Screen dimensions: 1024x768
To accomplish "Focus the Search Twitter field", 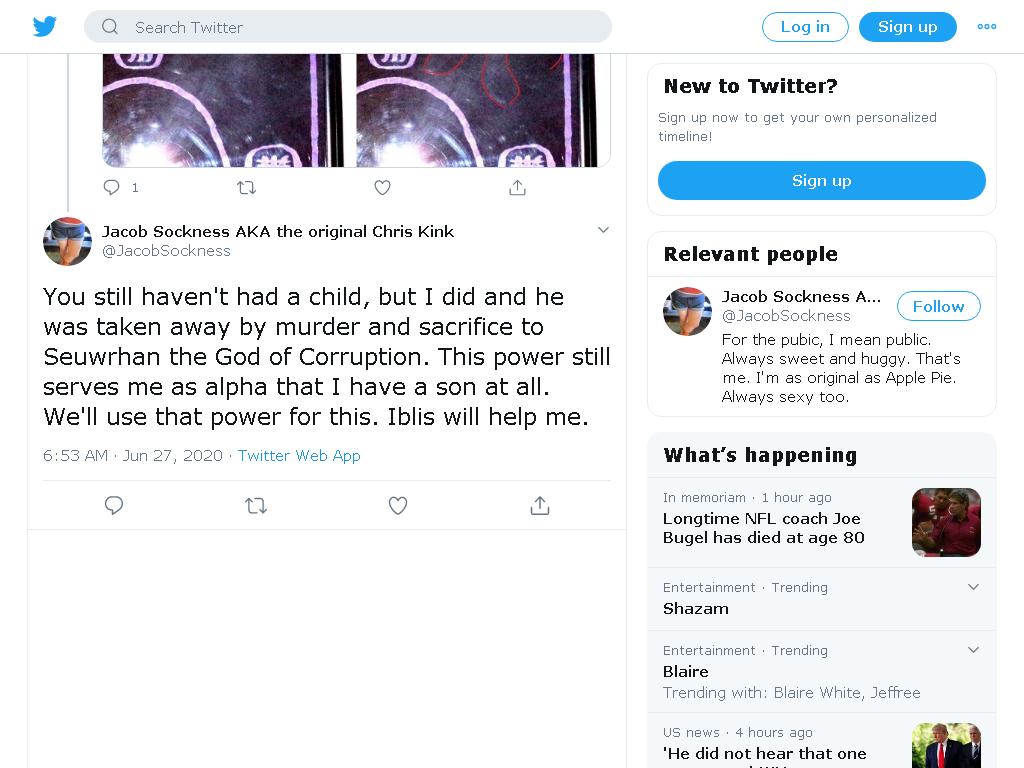I will click(347, 27).
